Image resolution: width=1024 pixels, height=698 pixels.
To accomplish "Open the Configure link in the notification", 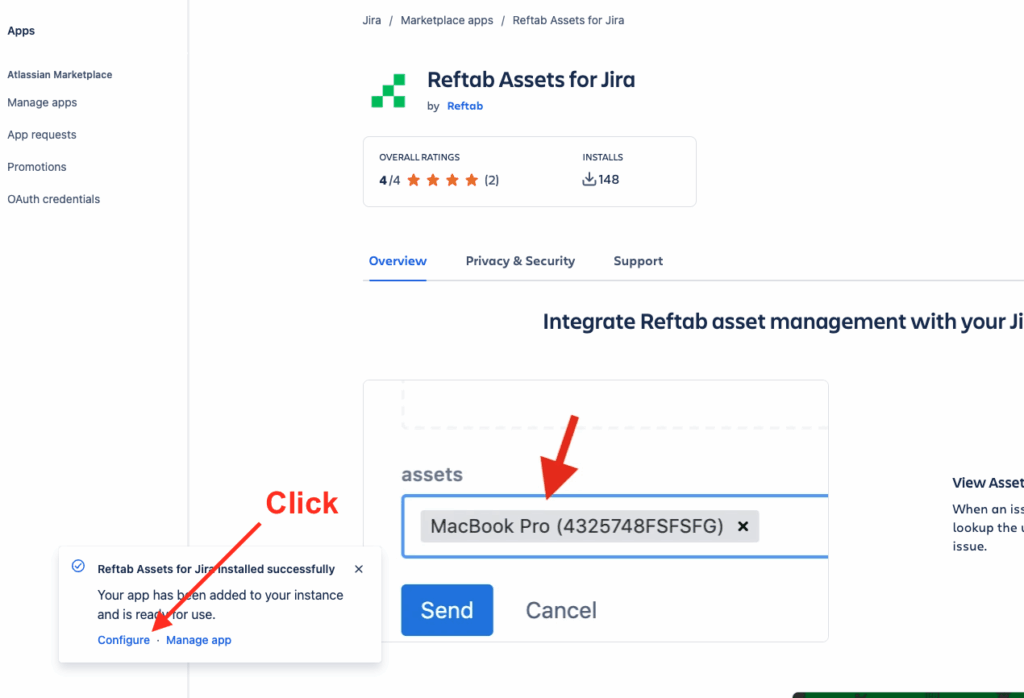I will [x=123, y=640].
